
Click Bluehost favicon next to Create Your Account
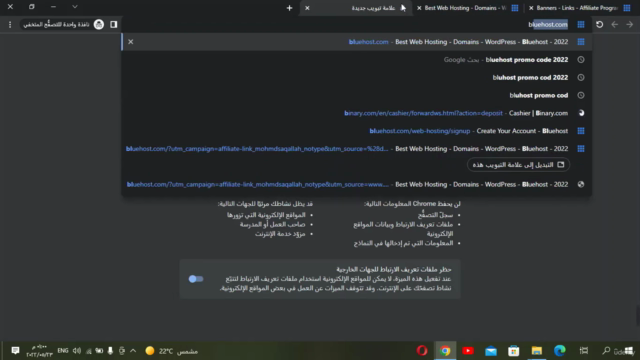point(581,131)
